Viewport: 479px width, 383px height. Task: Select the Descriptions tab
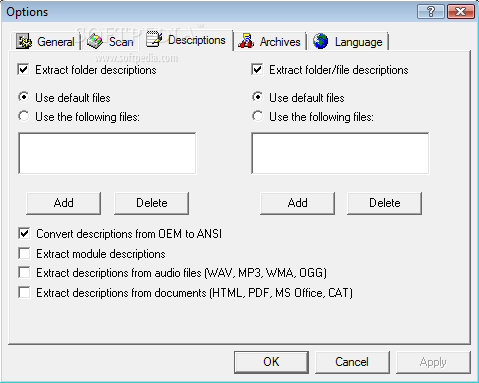point(186,40)
